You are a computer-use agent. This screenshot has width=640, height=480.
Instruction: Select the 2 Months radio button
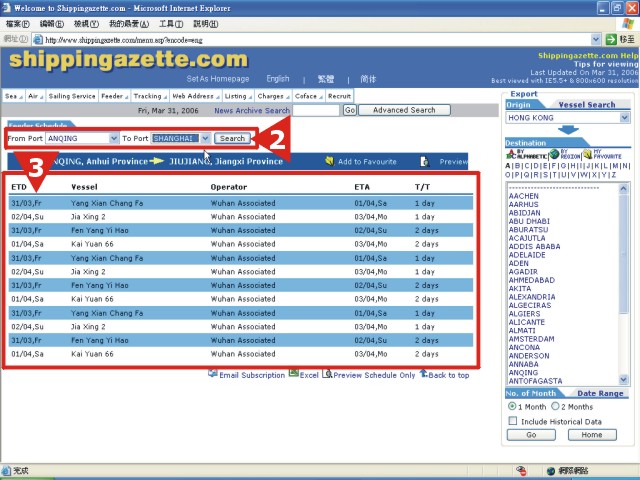(x=555, y=406)
